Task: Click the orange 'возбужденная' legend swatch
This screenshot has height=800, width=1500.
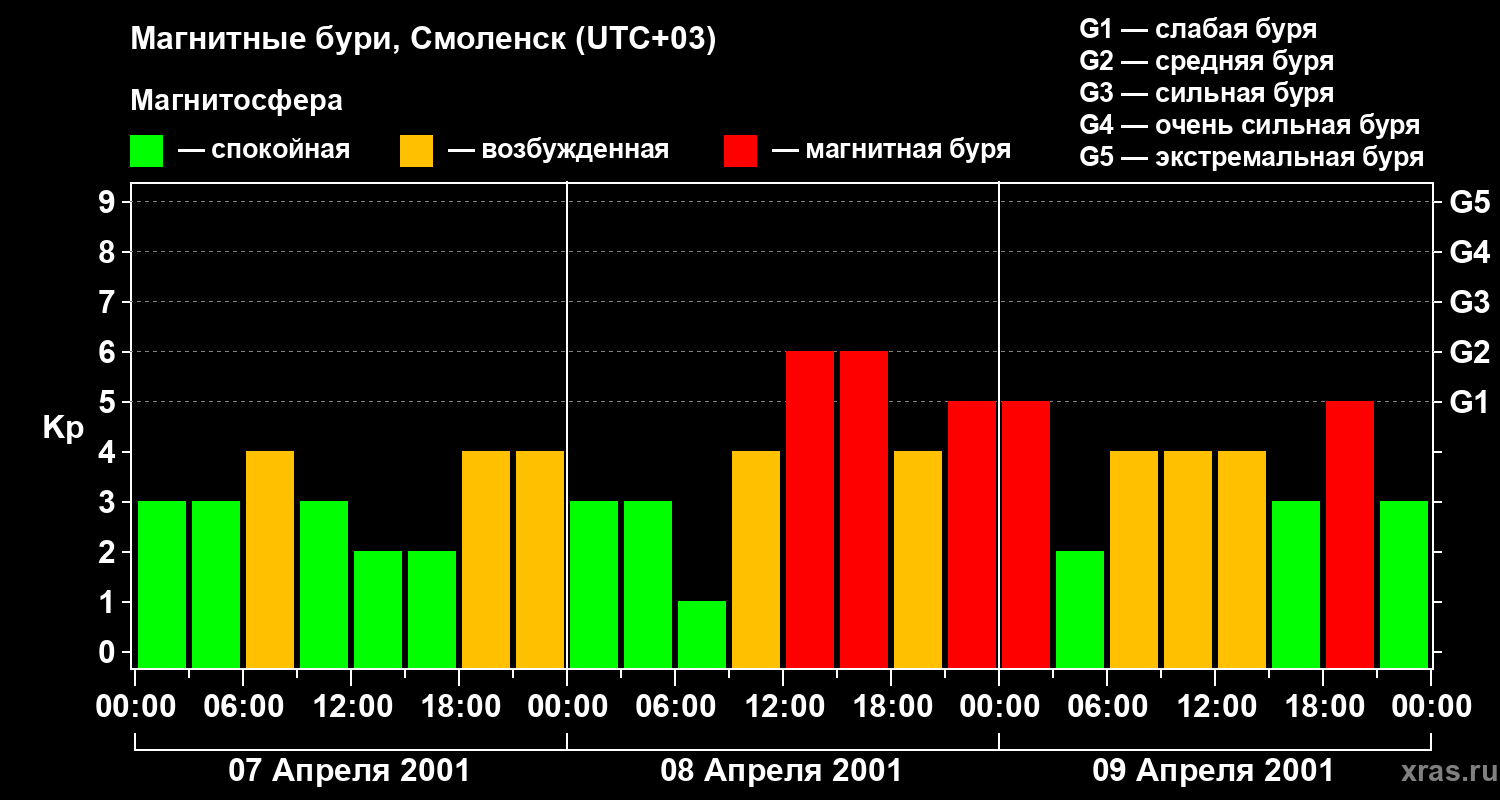Action: [x=416, y=151]
